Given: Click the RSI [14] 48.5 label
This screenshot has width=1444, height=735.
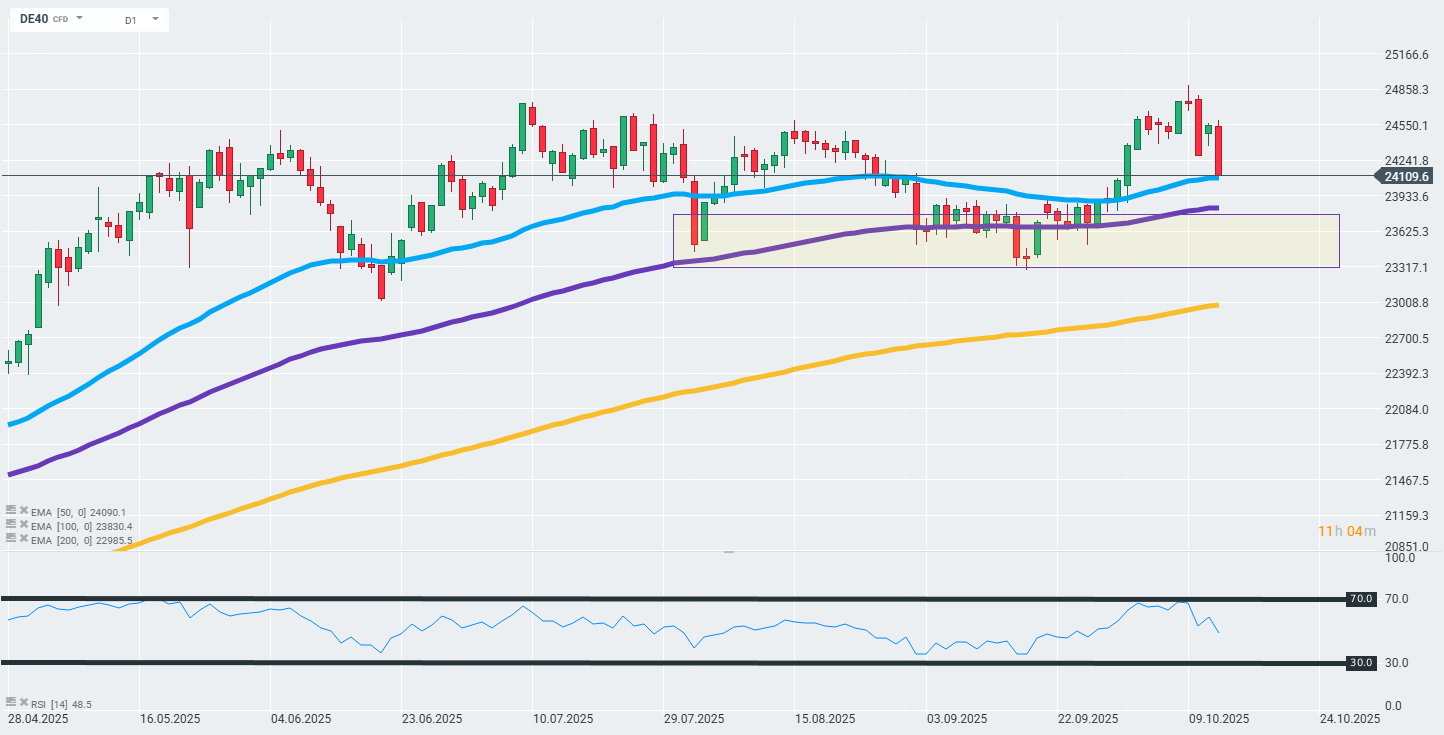Looking at the screenshot, I should pyautogui.click(x=62, y=704).
